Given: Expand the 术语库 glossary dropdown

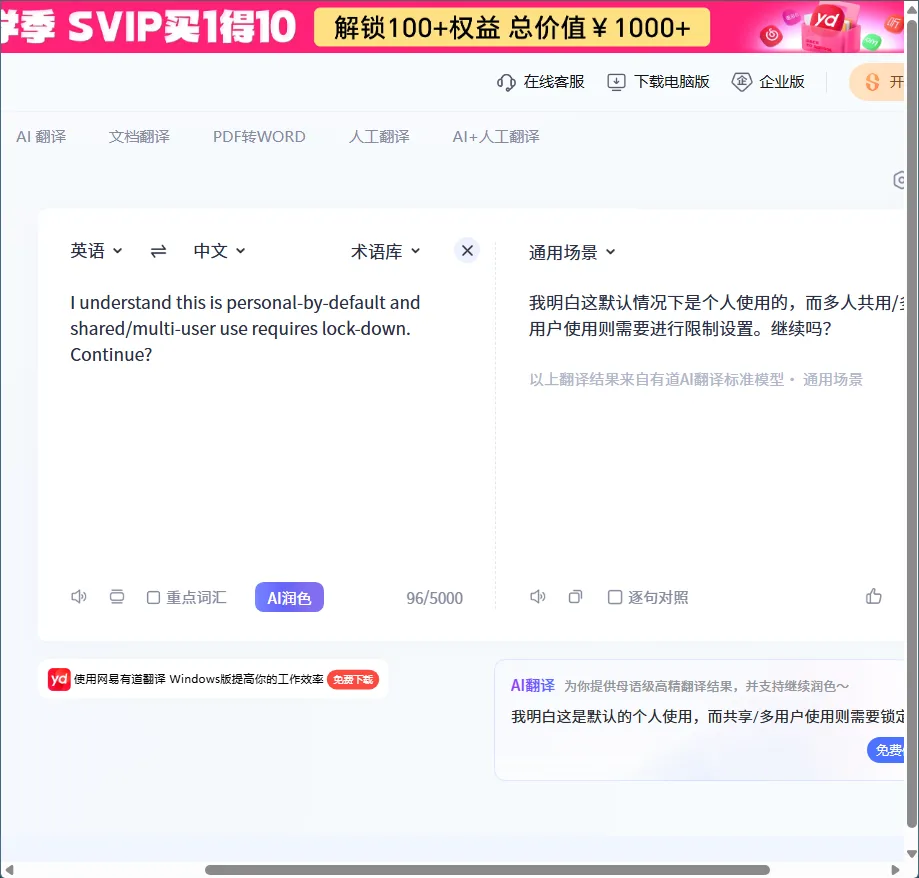Looking at the screenshot, I should 386,251.
